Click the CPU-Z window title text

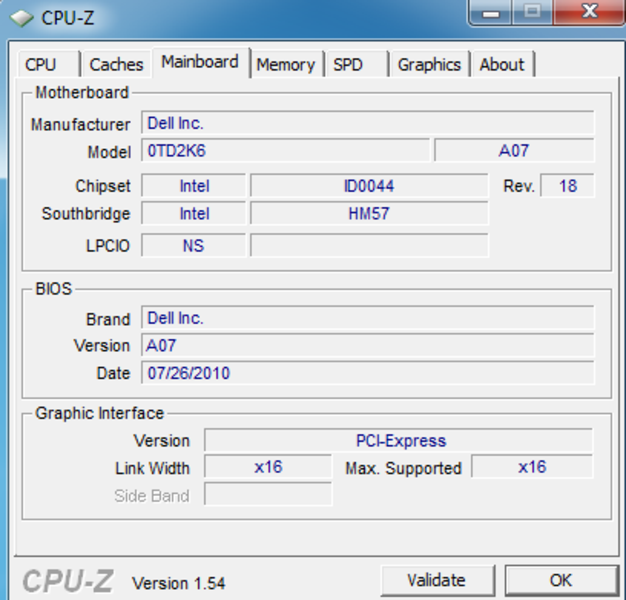click(x=68, y=18)
